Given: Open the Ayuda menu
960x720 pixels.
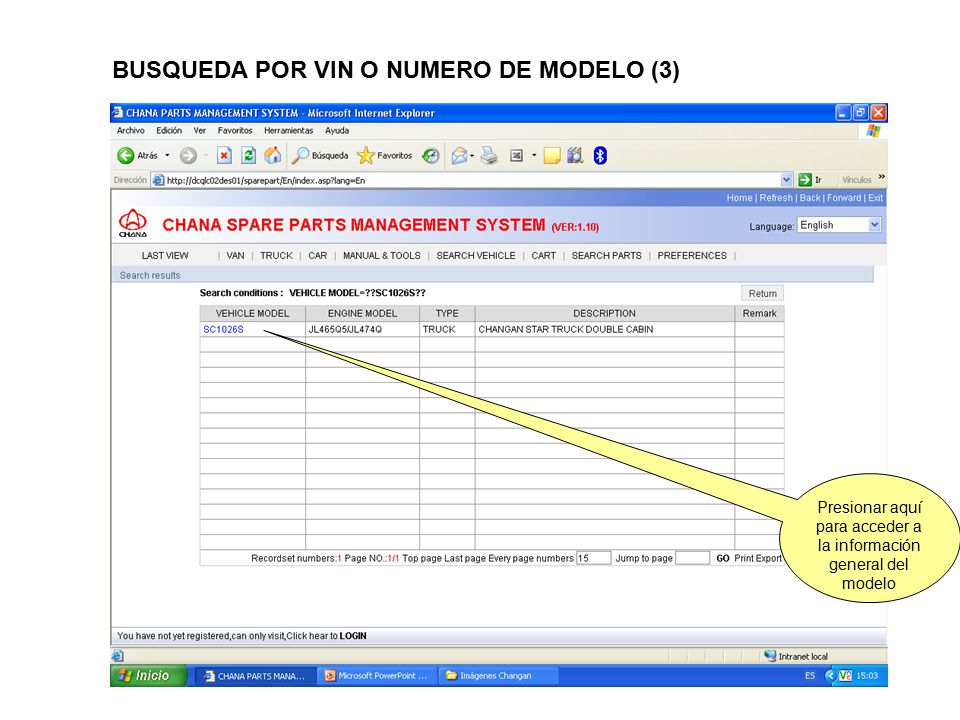Looking at the screenshot, I should tap(337, 130).
